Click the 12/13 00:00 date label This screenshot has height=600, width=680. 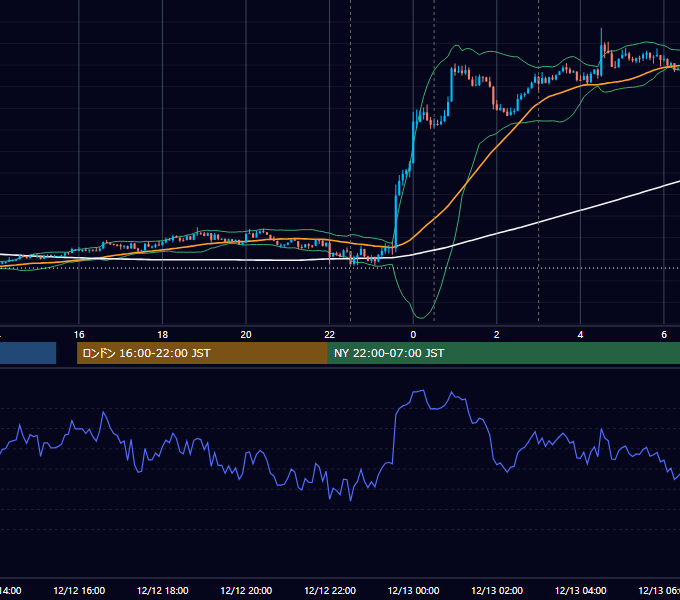tap(413, 590)
